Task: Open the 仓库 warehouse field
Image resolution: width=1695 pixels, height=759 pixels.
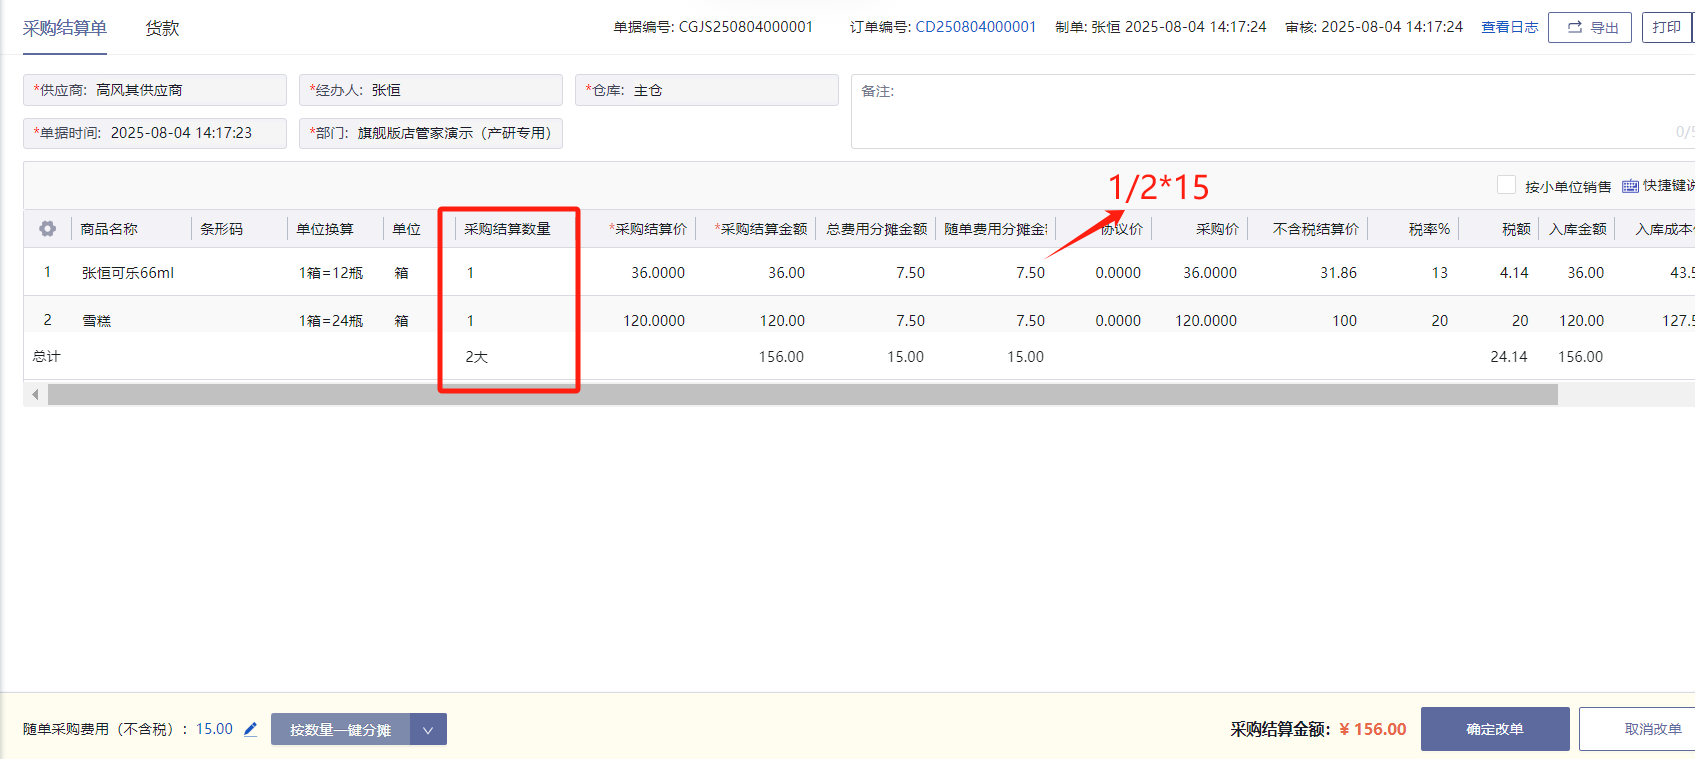Action: pos(706,90)
